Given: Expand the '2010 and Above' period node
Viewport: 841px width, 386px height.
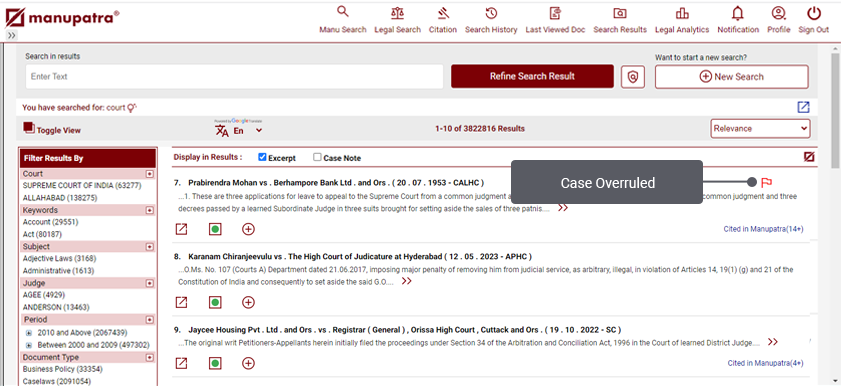Looking at the screenshot, I should [29, 332].
